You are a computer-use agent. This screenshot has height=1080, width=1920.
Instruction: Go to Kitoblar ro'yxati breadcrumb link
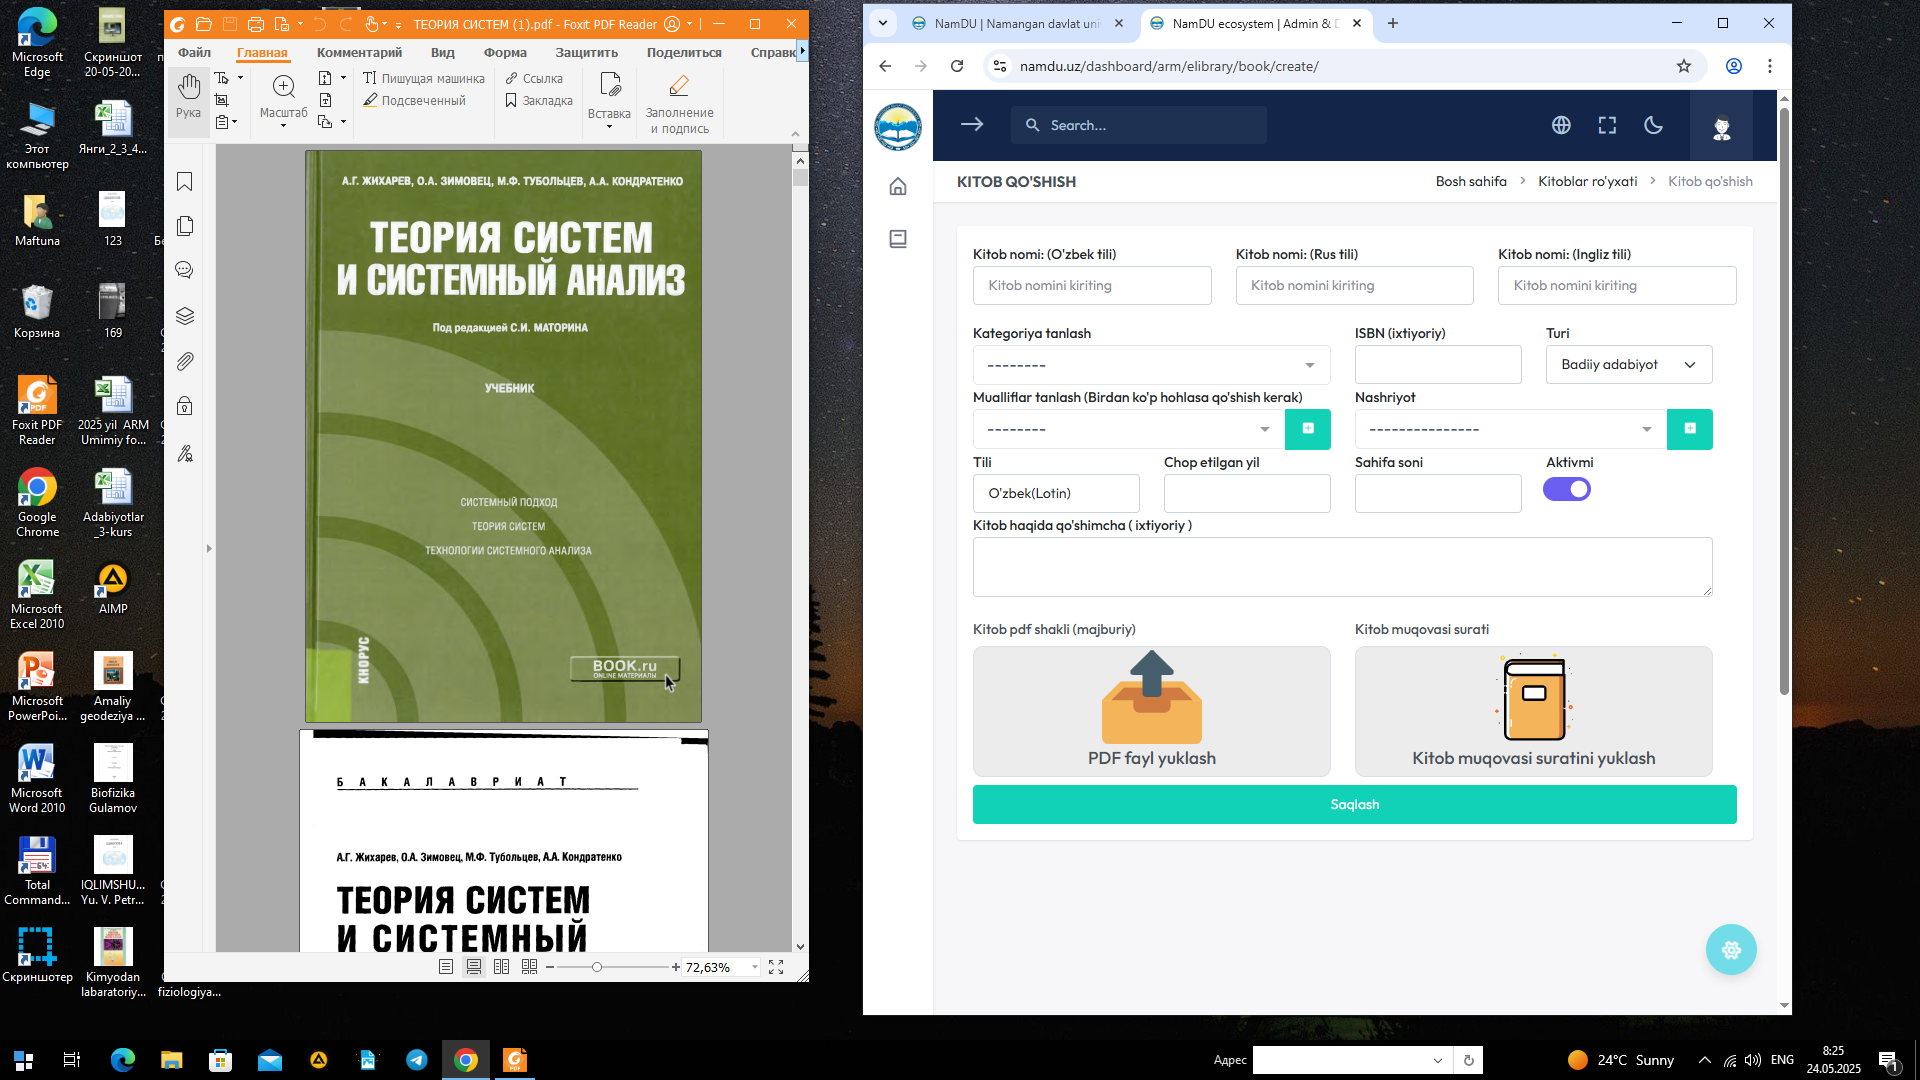coord(1587,181)
